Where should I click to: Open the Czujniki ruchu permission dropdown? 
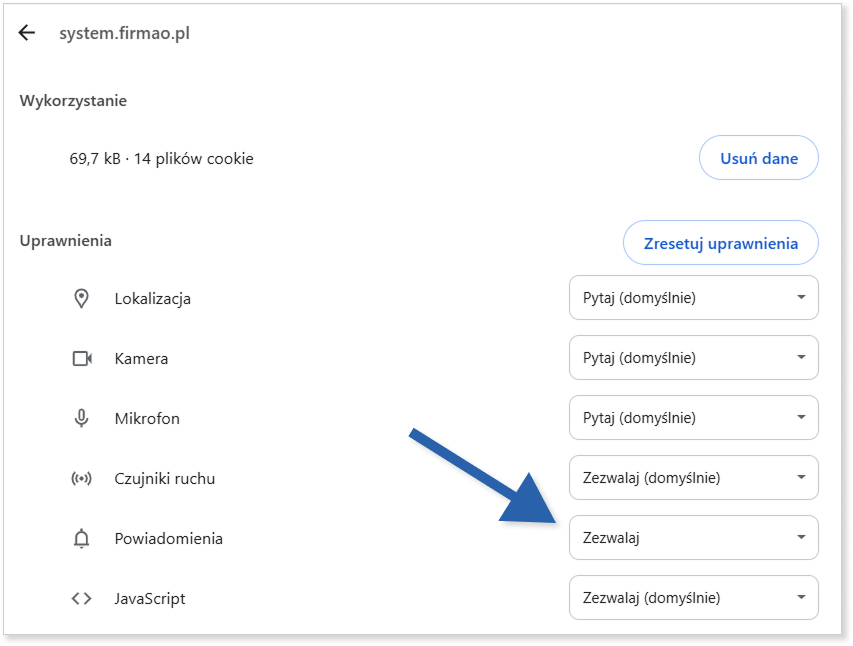point(694,477)
